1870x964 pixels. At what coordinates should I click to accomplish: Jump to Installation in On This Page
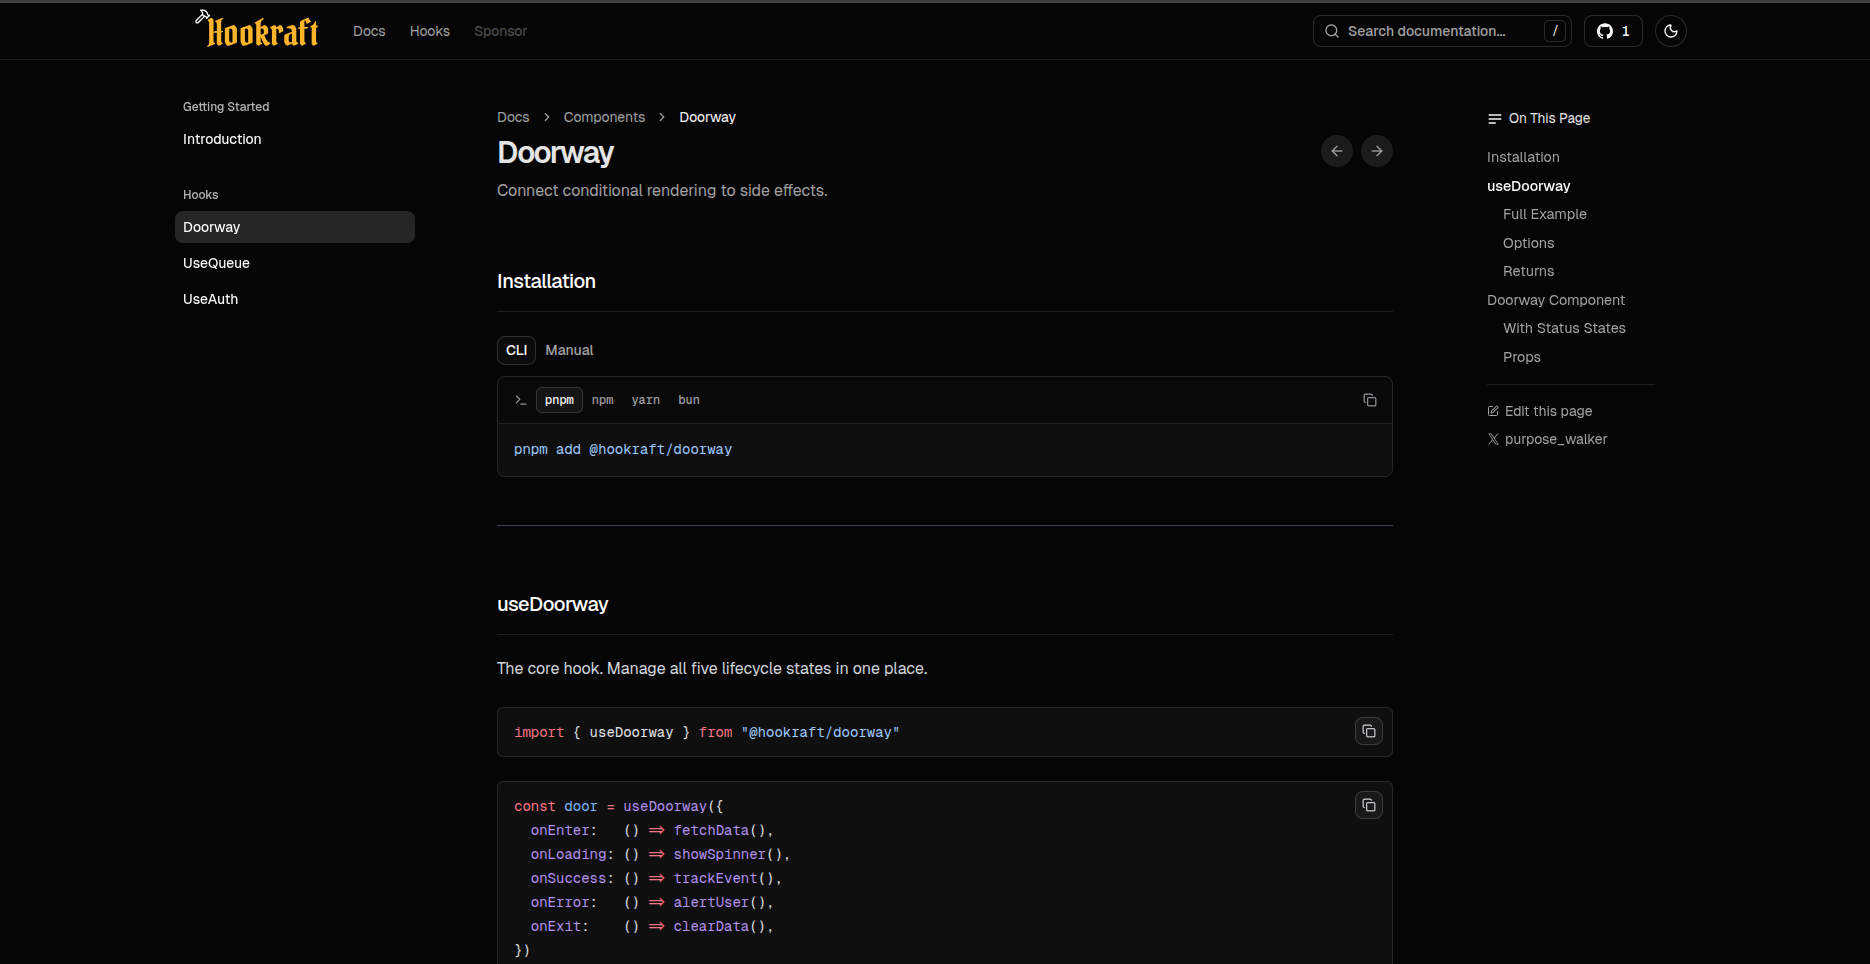[1523, 157]
